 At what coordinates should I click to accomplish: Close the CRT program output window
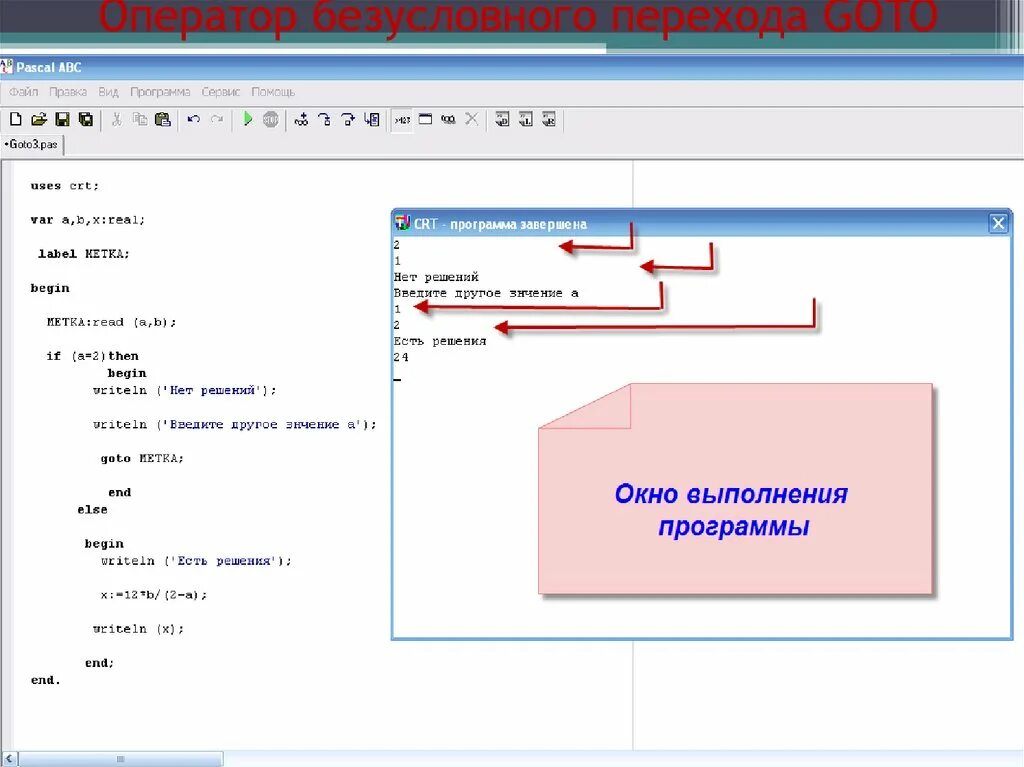tap(997, 223)
